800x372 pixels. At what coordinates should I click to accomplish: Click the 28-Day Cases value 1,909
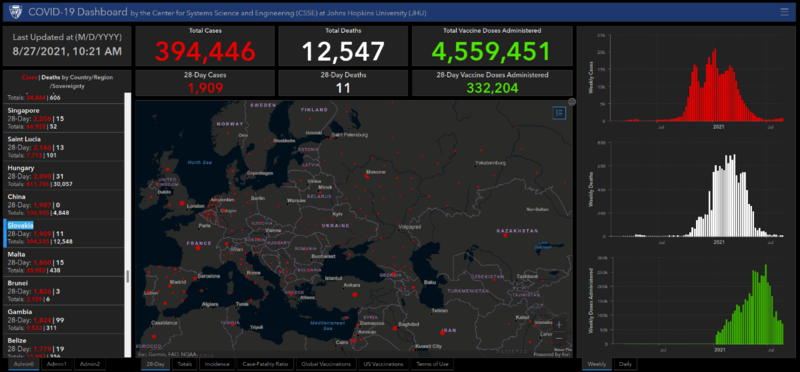(x=205, y=88)
